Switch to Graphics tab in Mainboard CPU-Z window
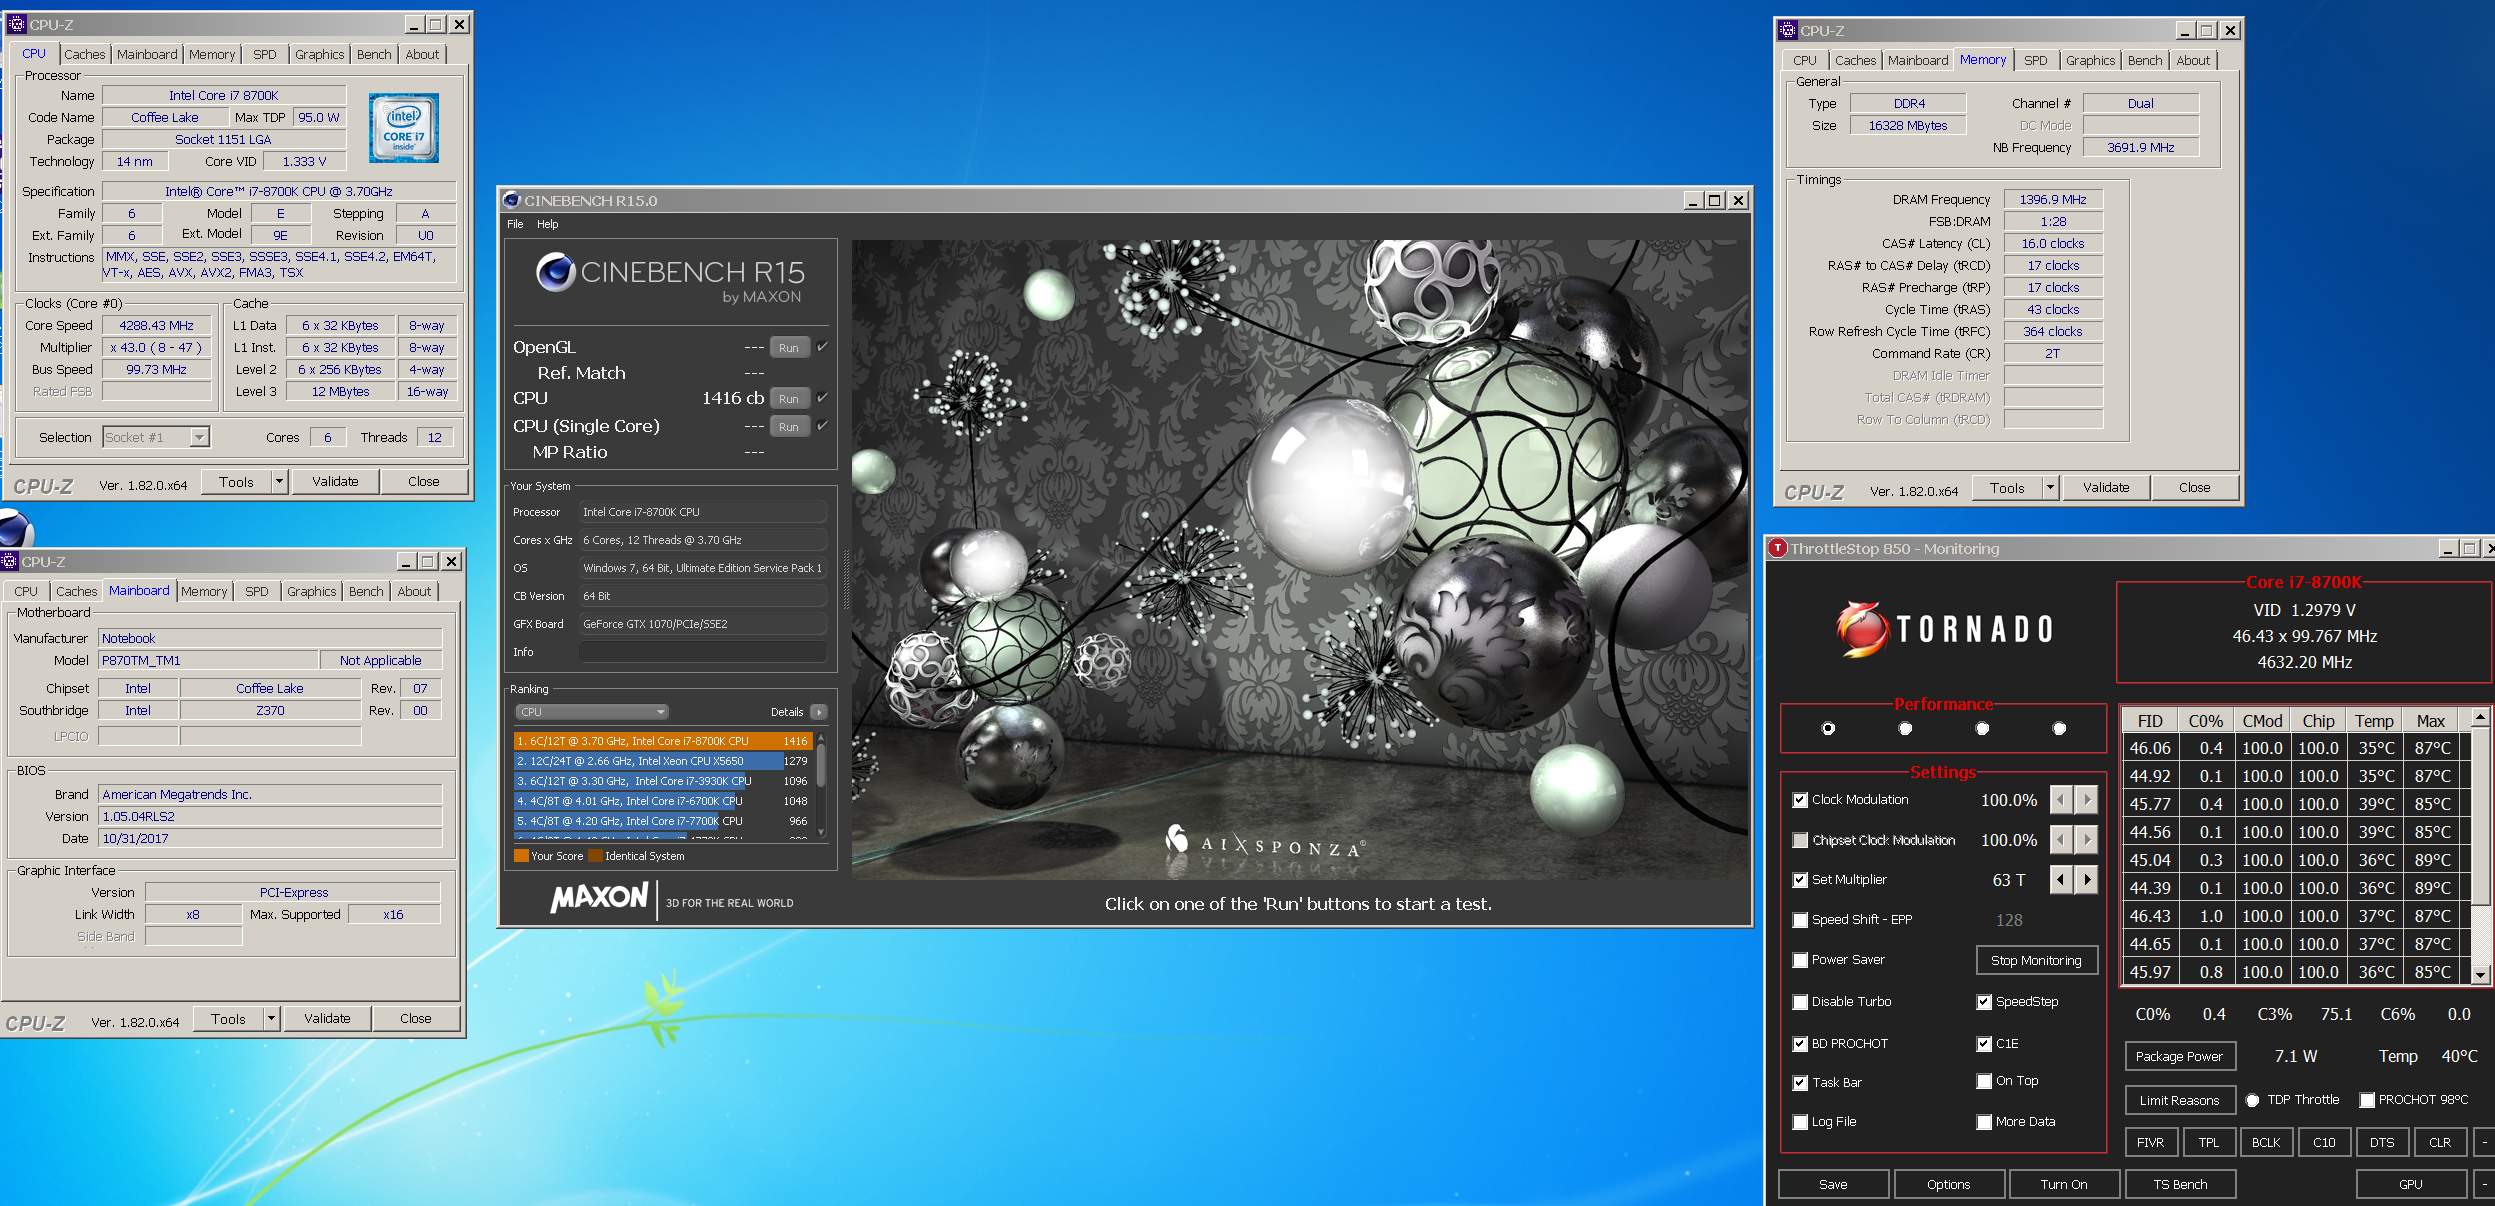The height and width of the screenshot is (1206, 2495). click(x=311, y=591)
